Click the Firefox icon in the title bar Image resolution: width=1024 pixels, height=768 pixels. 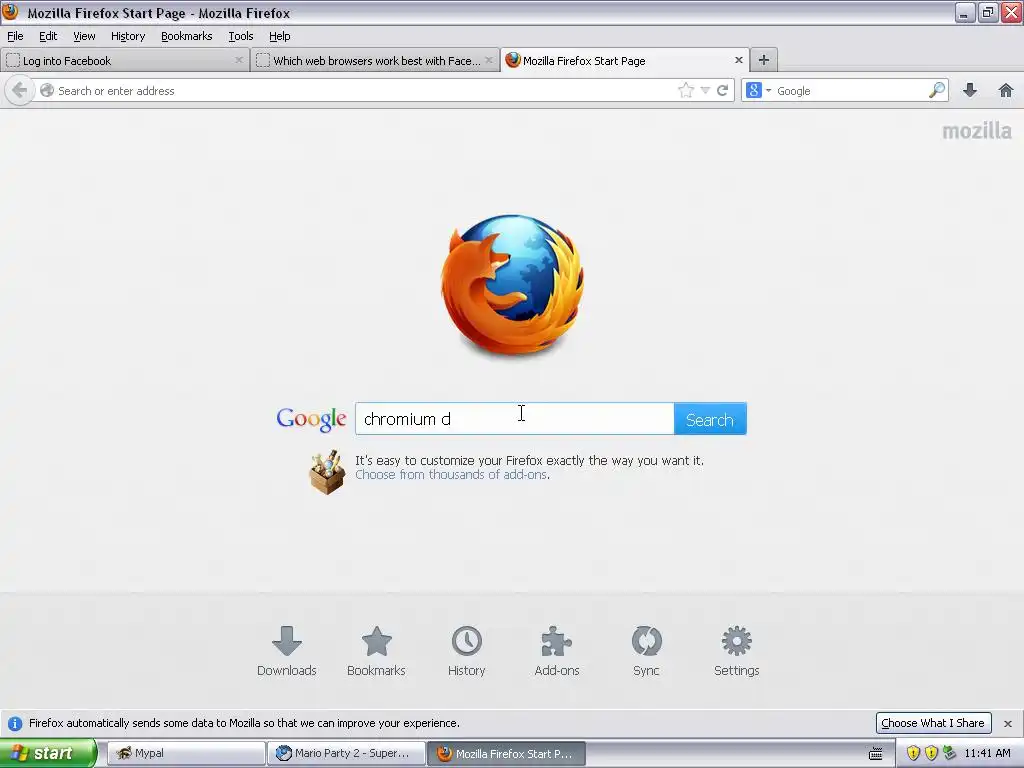tap(11, 12)
